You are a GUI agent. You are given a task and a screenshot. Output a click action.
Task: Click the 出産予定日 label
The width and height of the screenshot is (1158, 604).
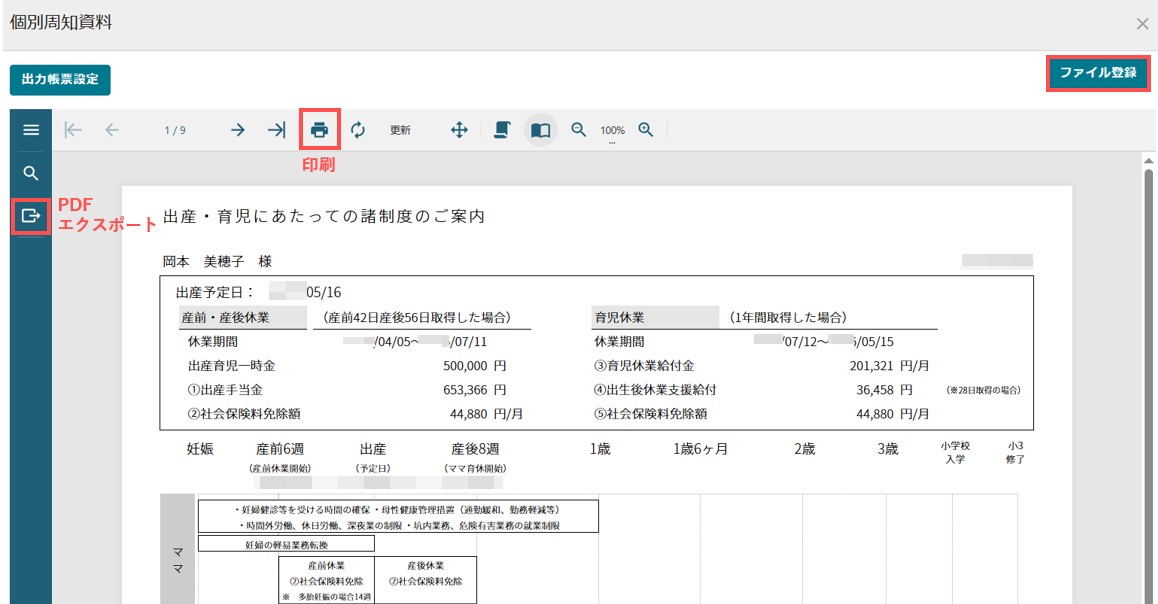click(x=215, y=292)
